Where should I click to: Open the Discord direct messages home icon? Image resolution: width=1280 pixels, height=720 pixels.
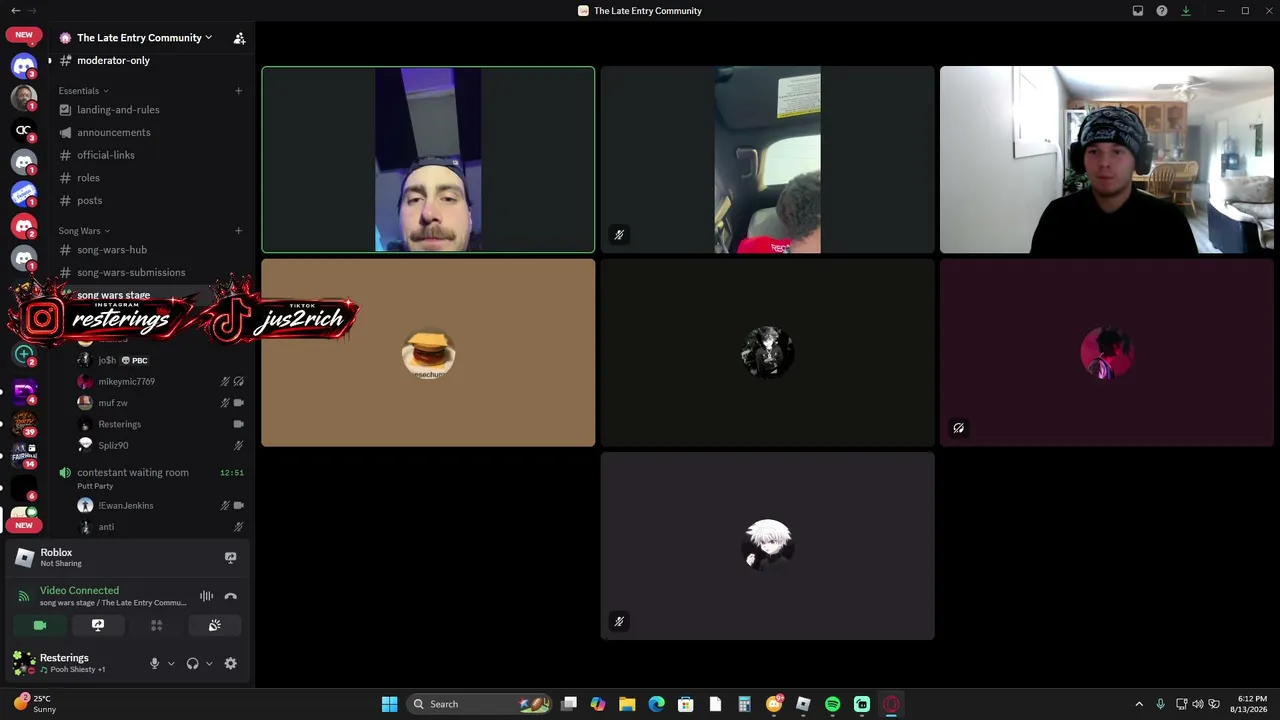pyautogui.click(x=24, y=66)
